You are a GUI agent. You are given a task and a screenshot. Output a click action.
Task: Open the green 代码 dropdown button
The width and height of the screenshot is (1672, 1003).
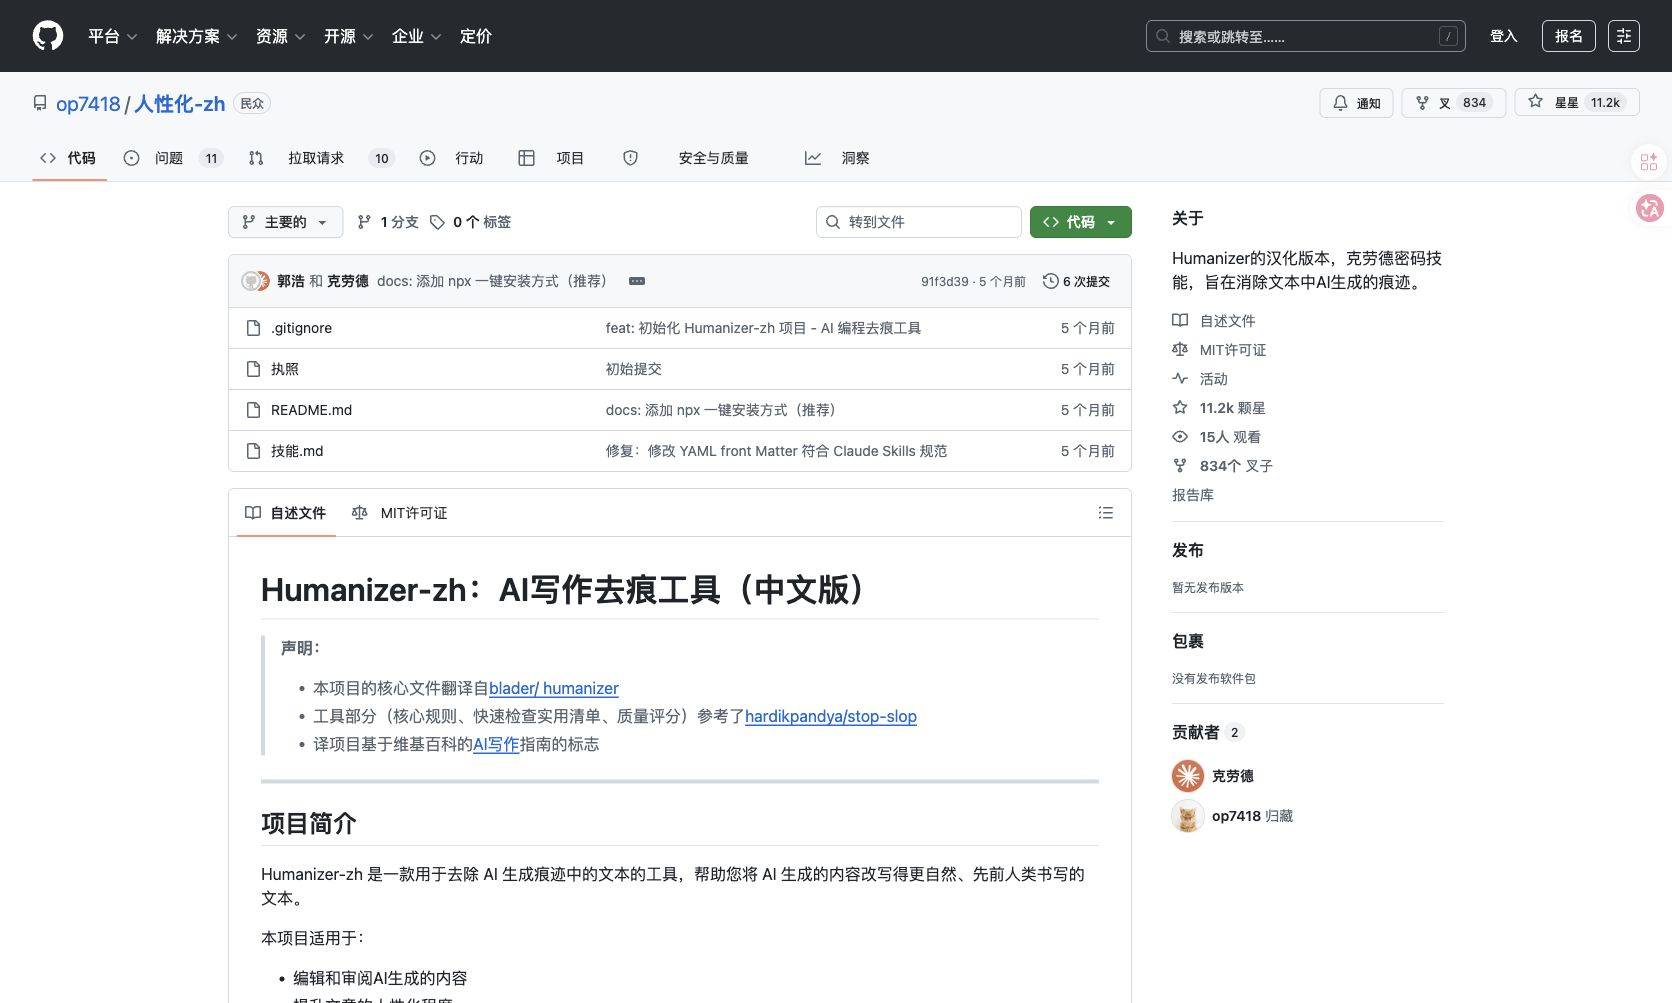1080,222
